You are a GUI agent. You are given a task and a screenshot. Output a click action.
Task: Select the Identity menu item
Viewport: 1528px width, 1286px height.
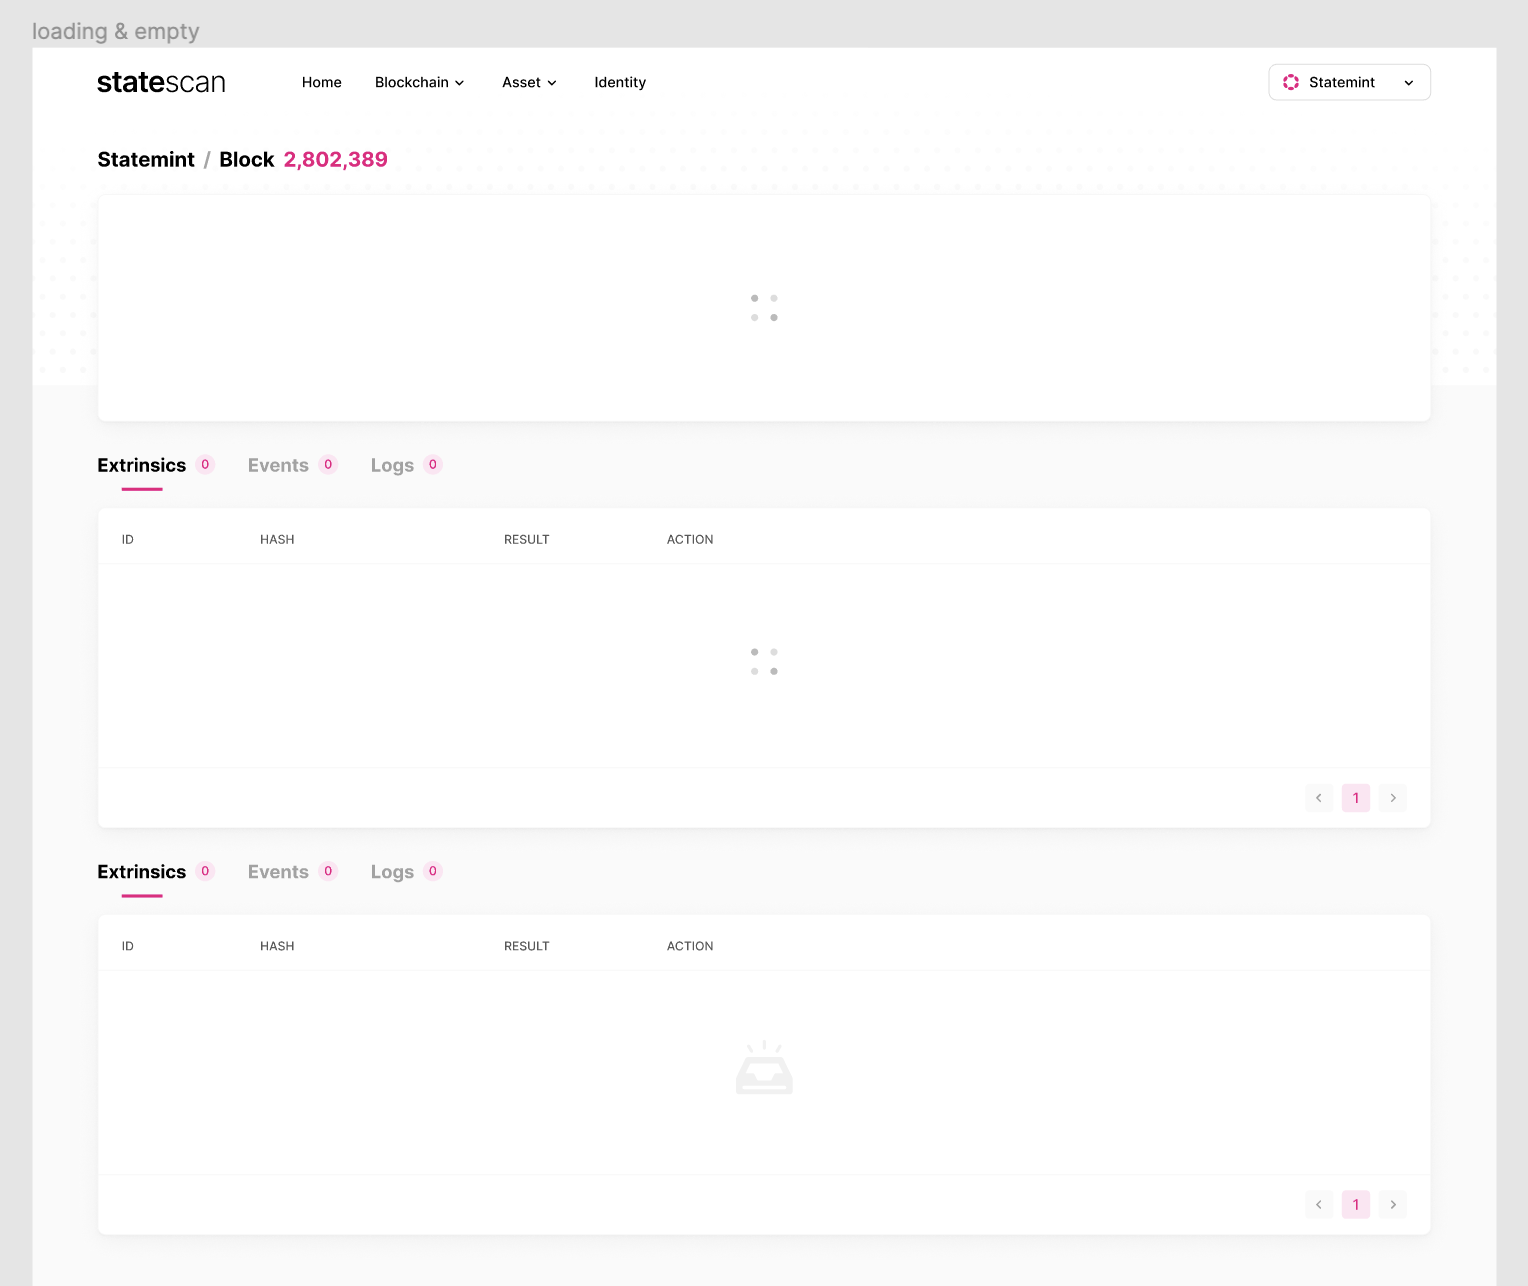619,82
